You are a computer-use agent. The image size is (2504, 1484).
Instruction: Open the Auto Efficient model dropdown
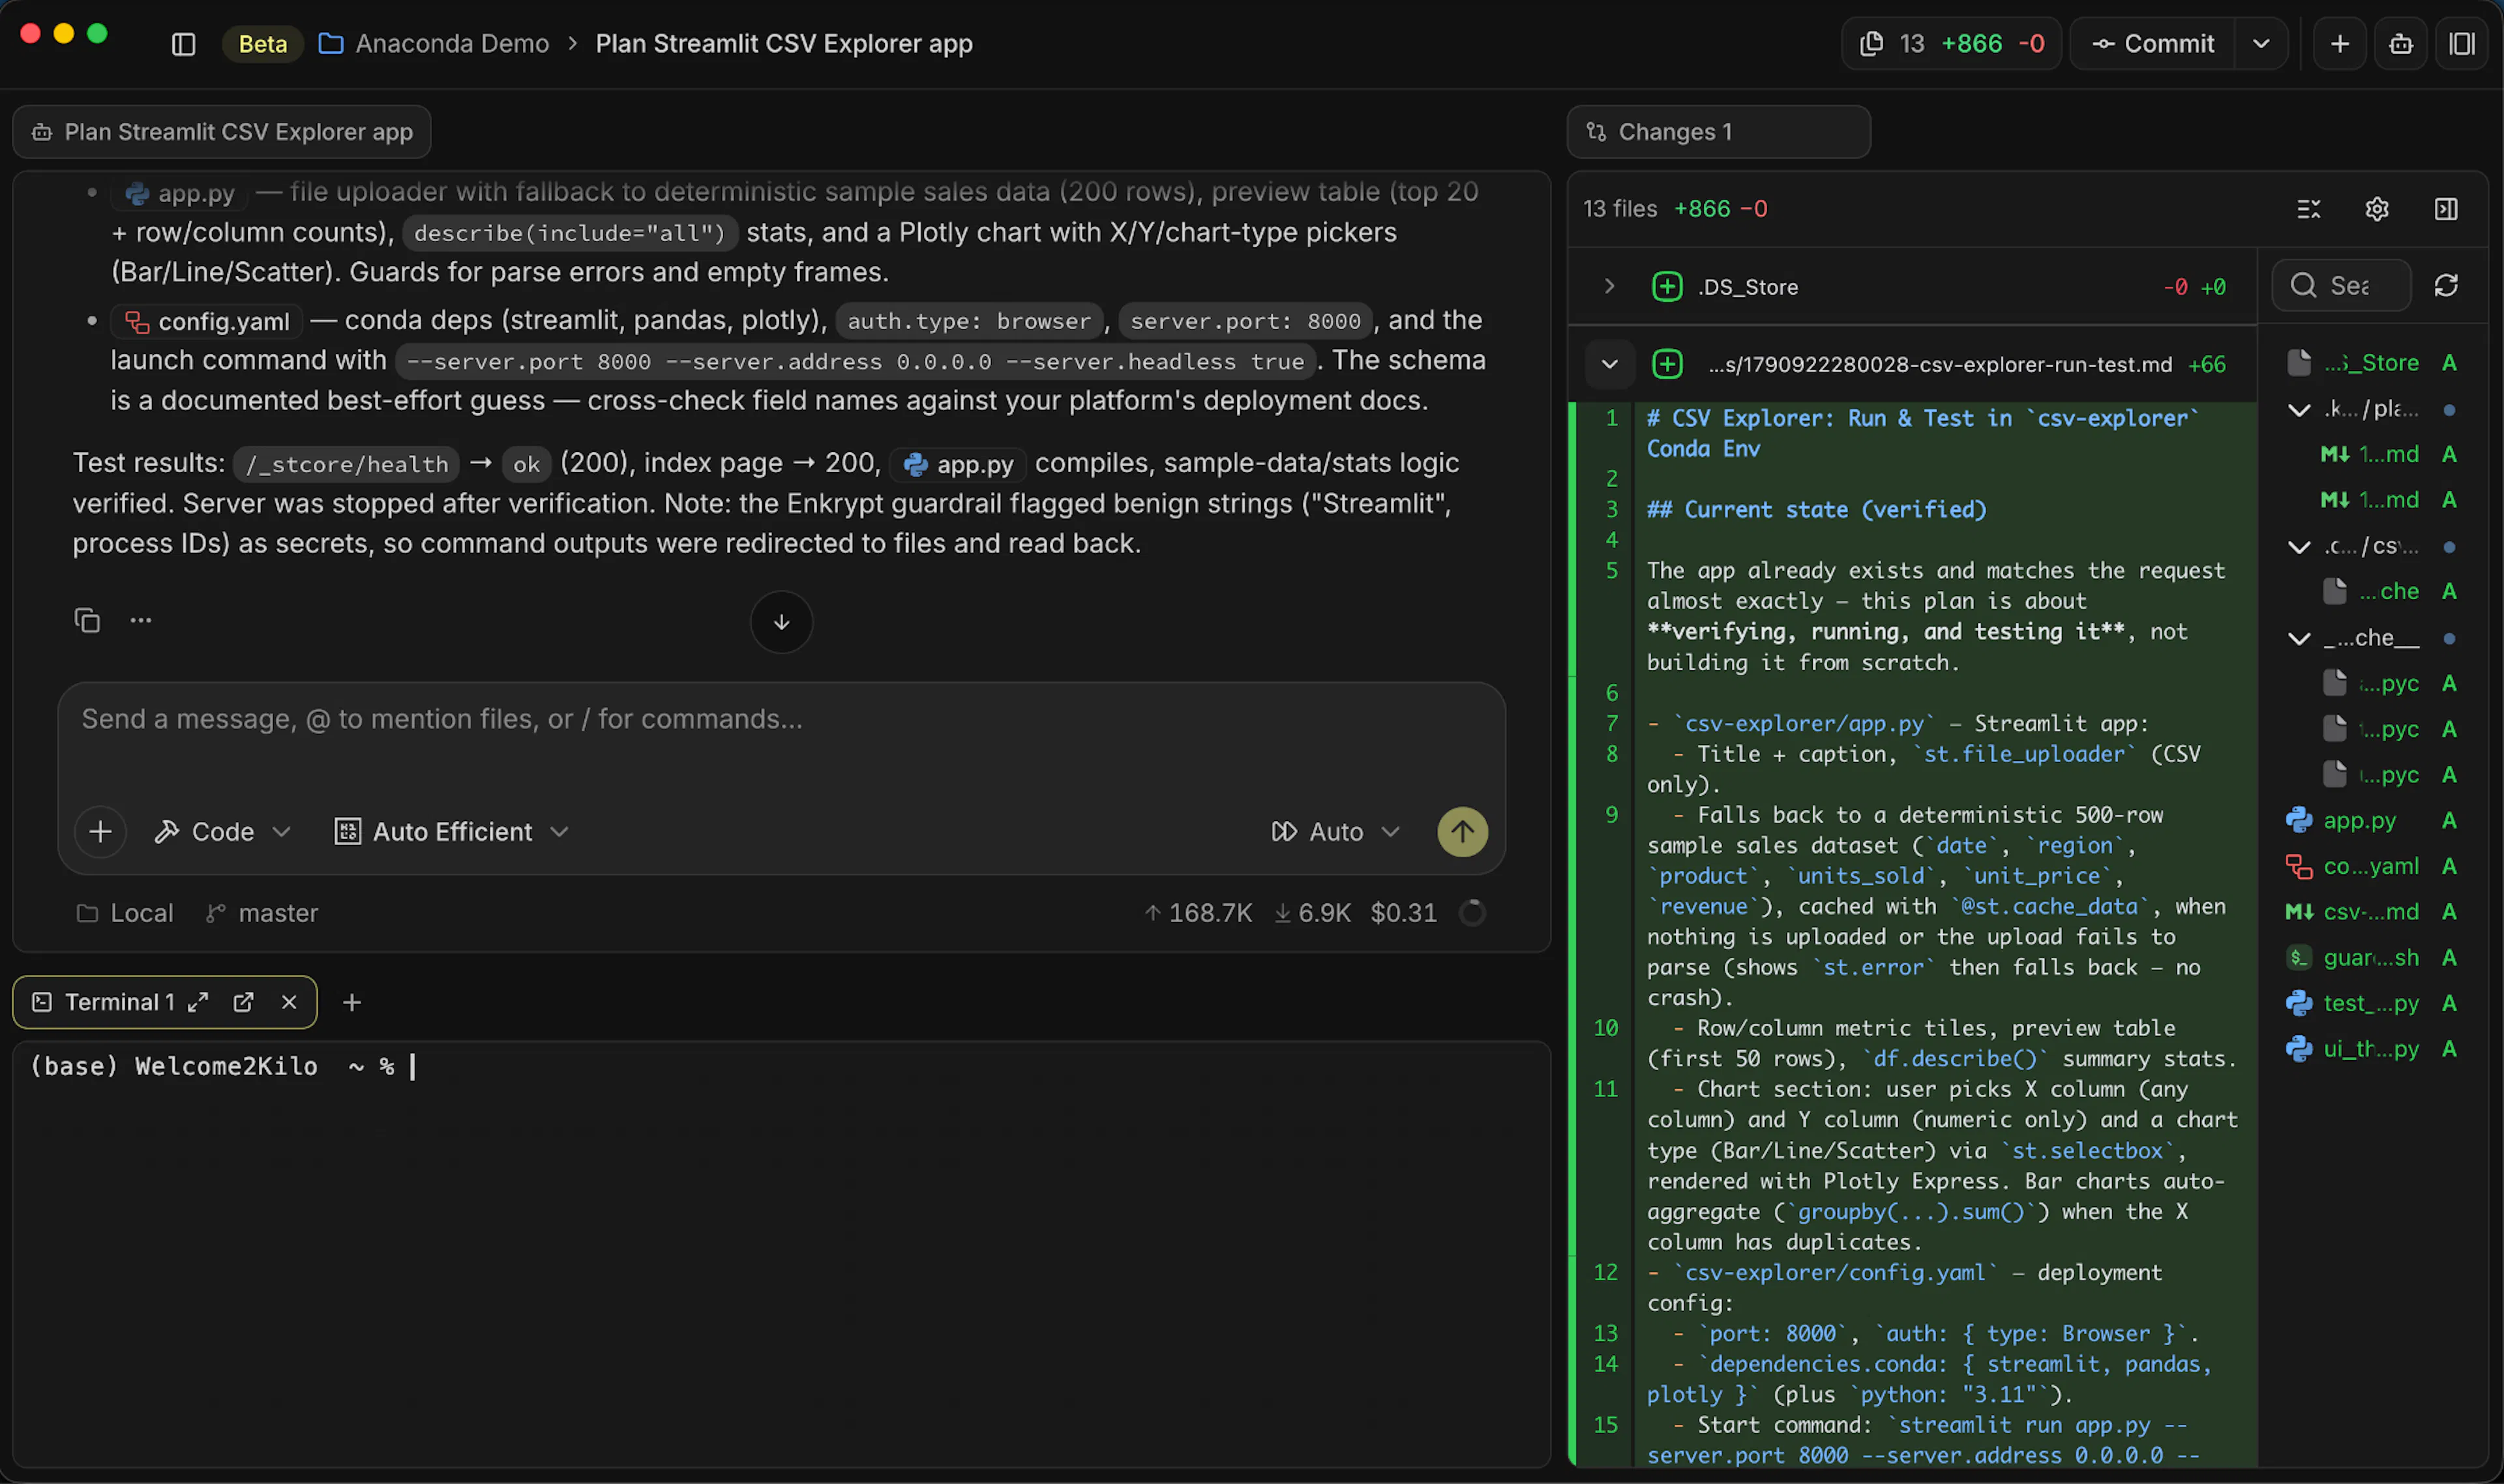[452, 832]
